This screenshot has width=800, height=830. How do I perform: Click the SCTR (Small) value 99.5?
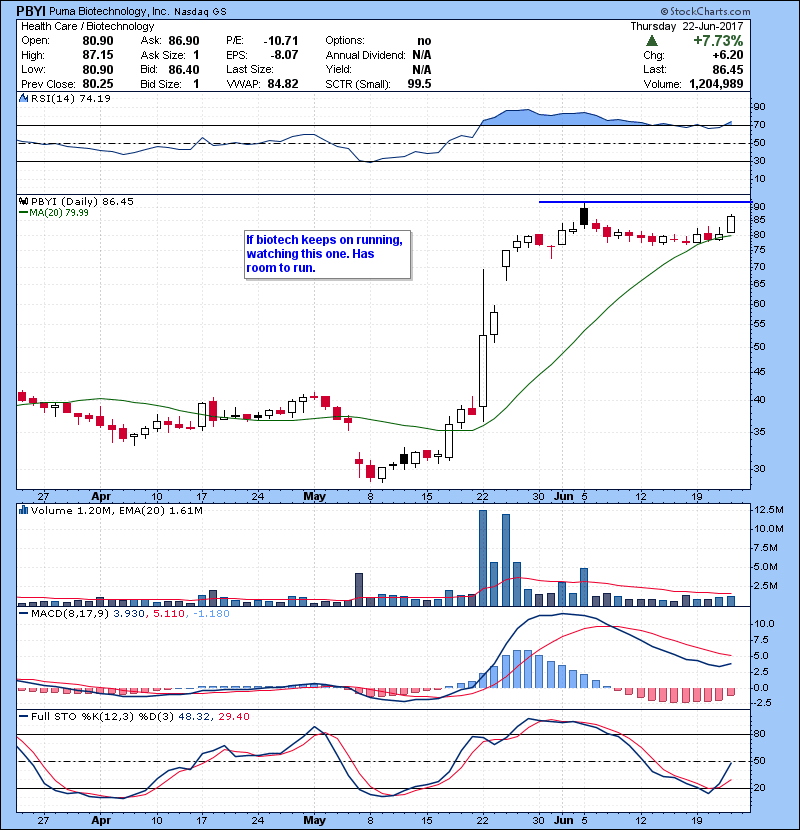pyautogui.click(x=419, y=84)
